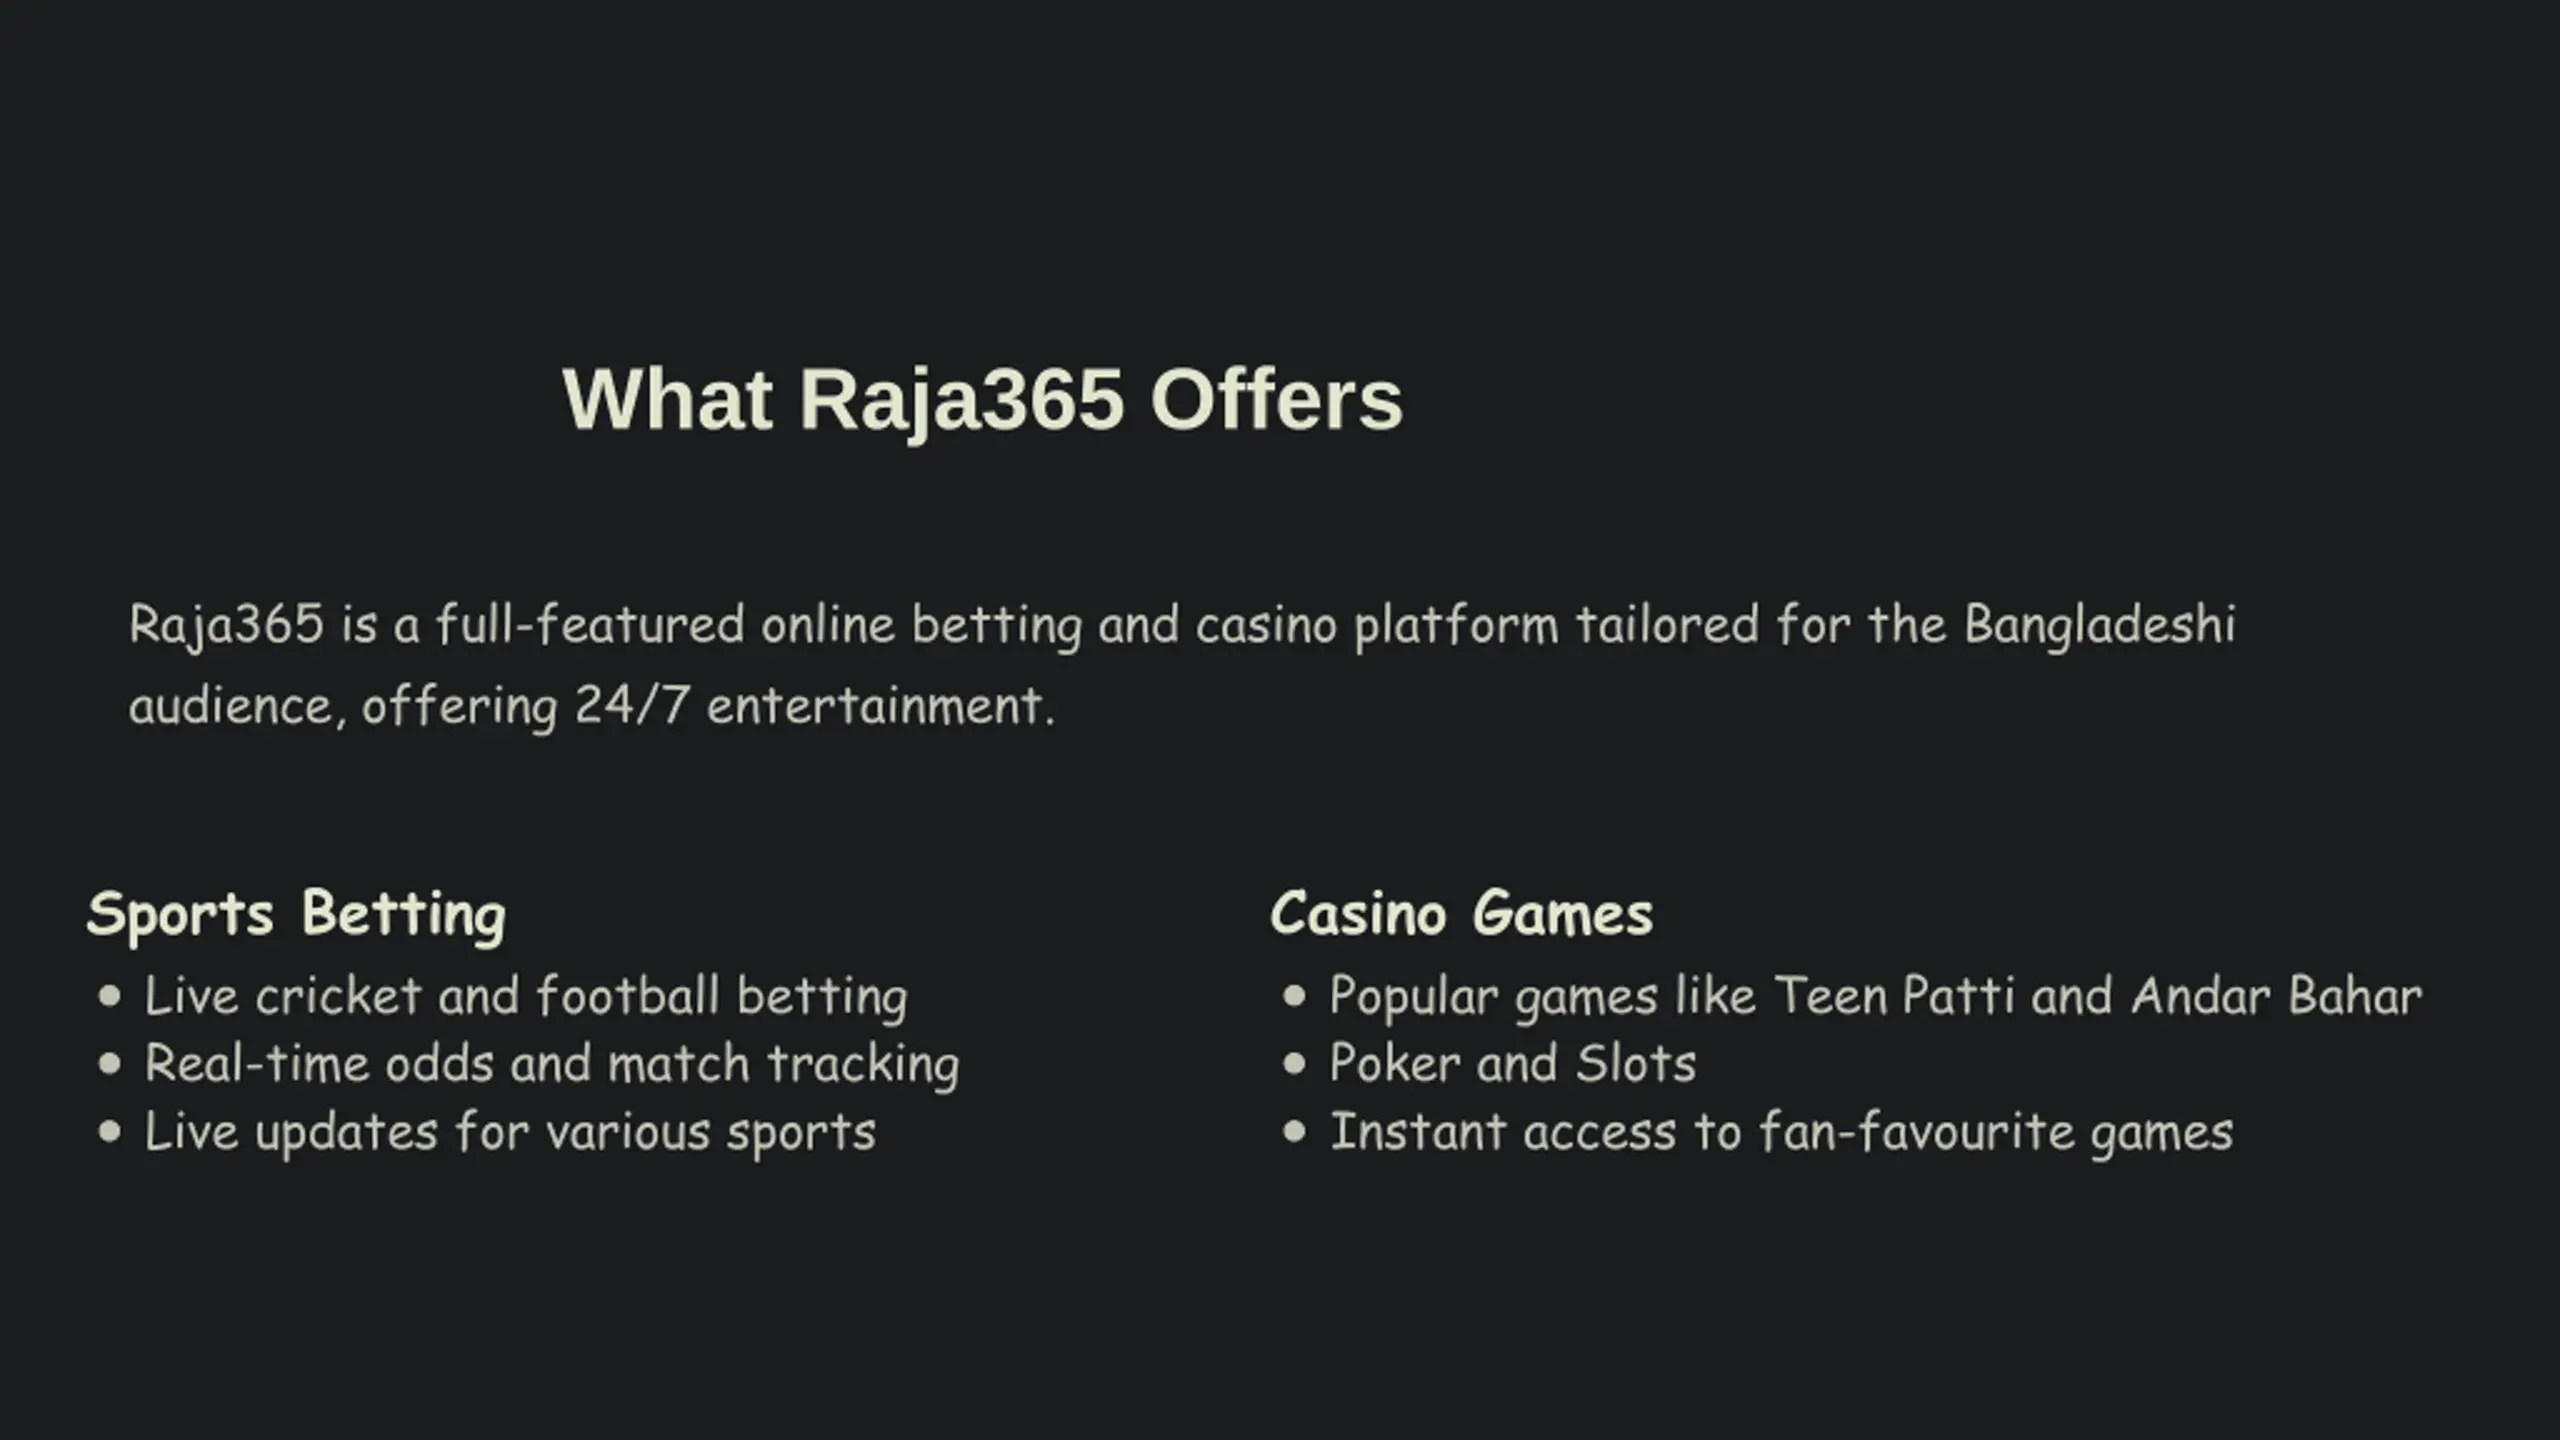Click bullet dot before 'Real-time odds'

coord(110,1064)
